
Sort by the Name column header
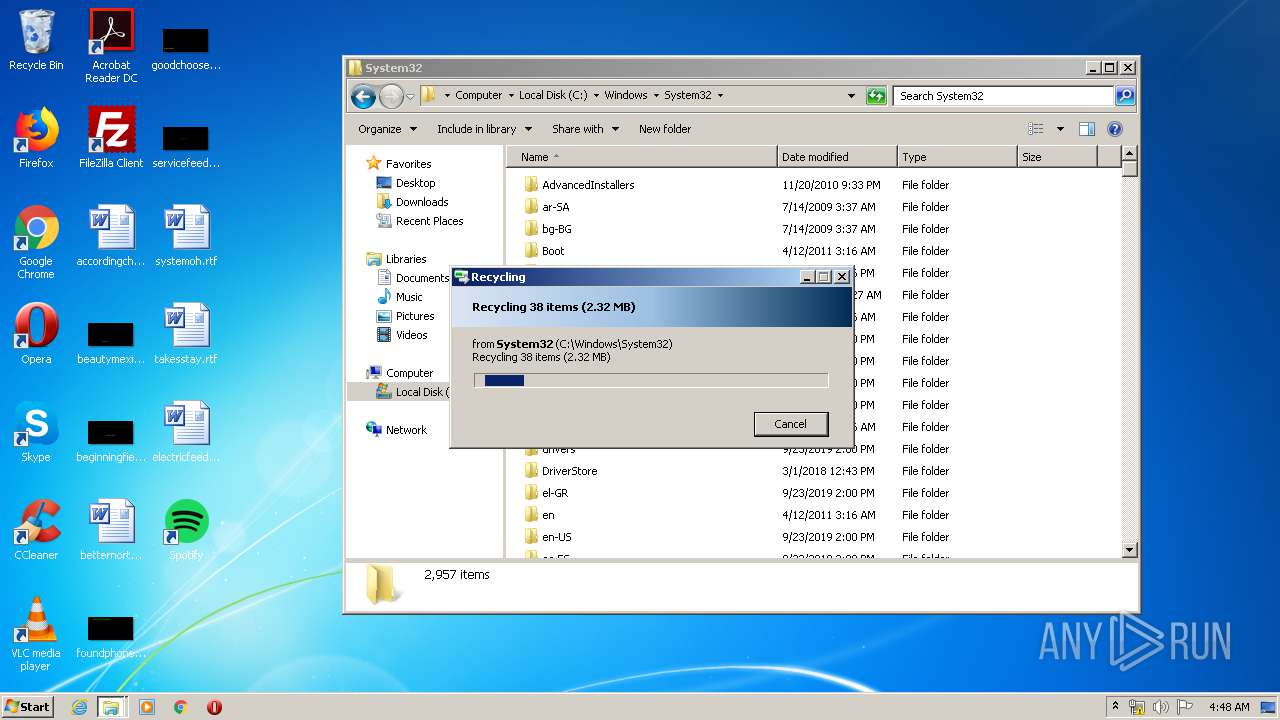tap(641, 157)
